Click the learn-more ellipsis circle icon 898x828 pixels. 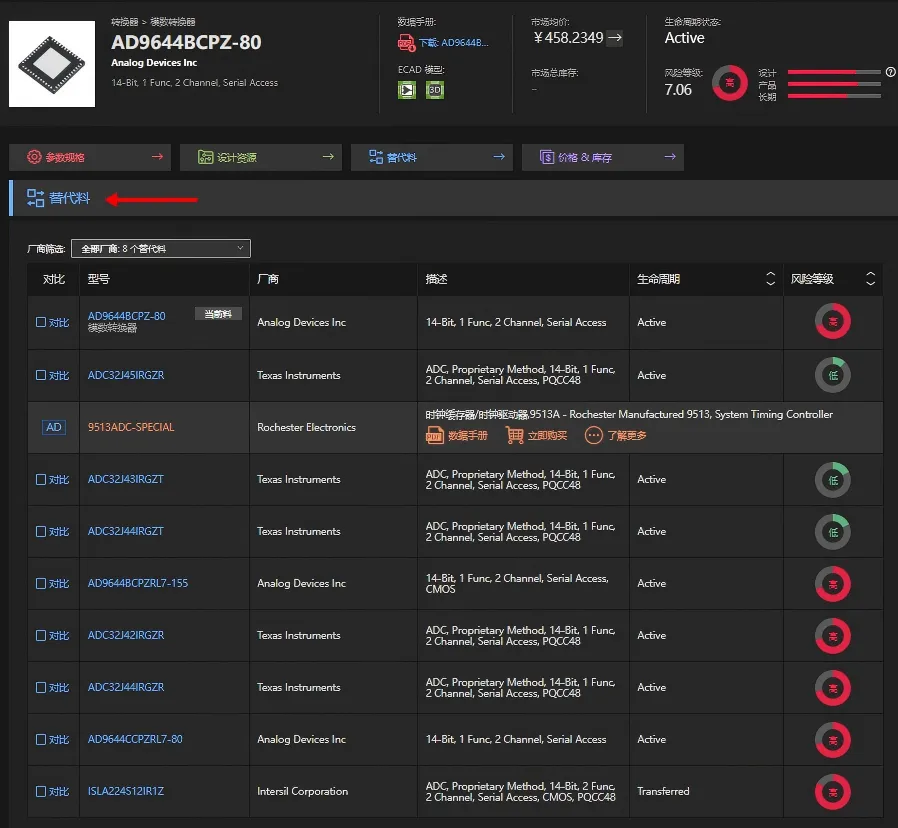pyautogui.click(x=593, y=436)
